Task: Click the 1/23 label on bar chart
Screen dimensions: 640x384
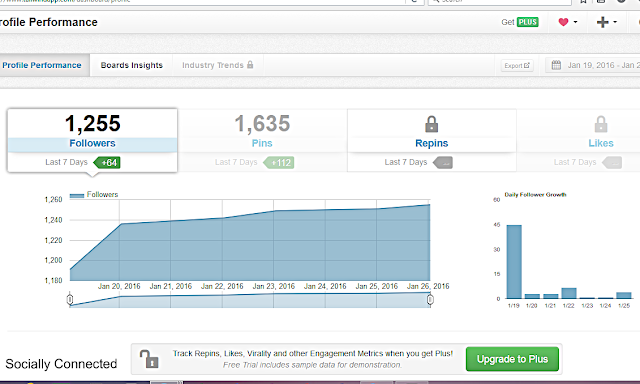Action: 587,306
